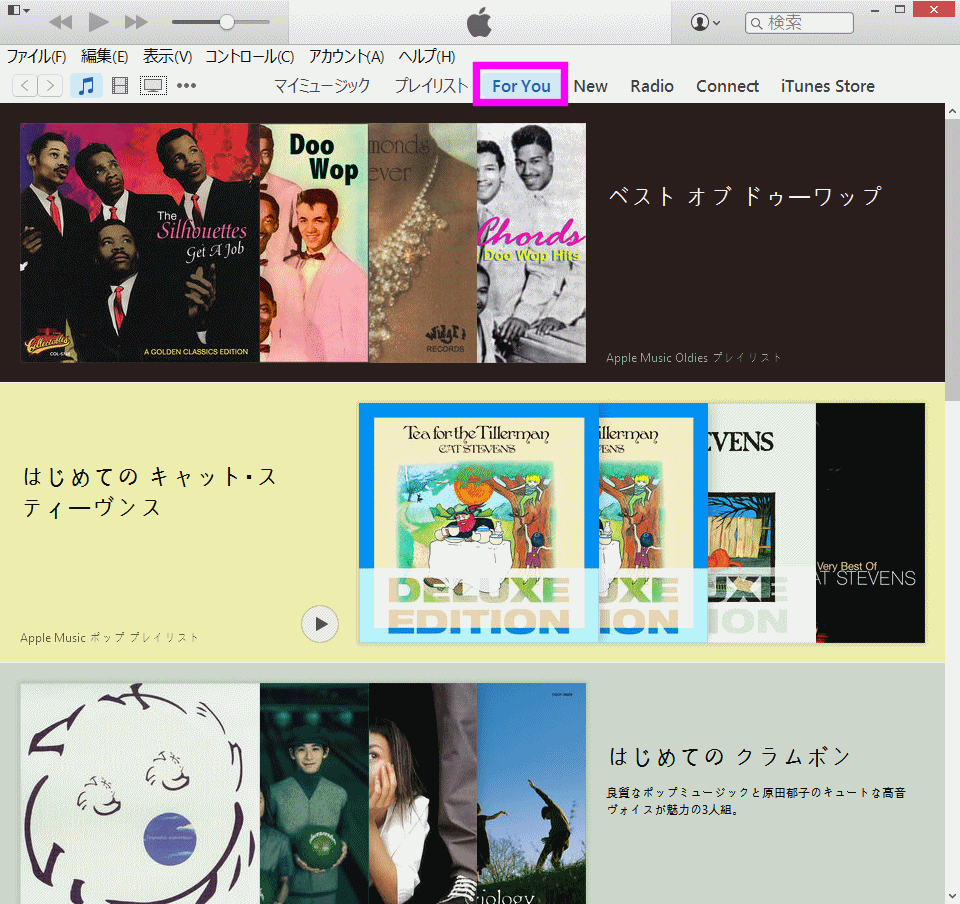
Task: Switch to the Movies library icon
Action: 120,86
